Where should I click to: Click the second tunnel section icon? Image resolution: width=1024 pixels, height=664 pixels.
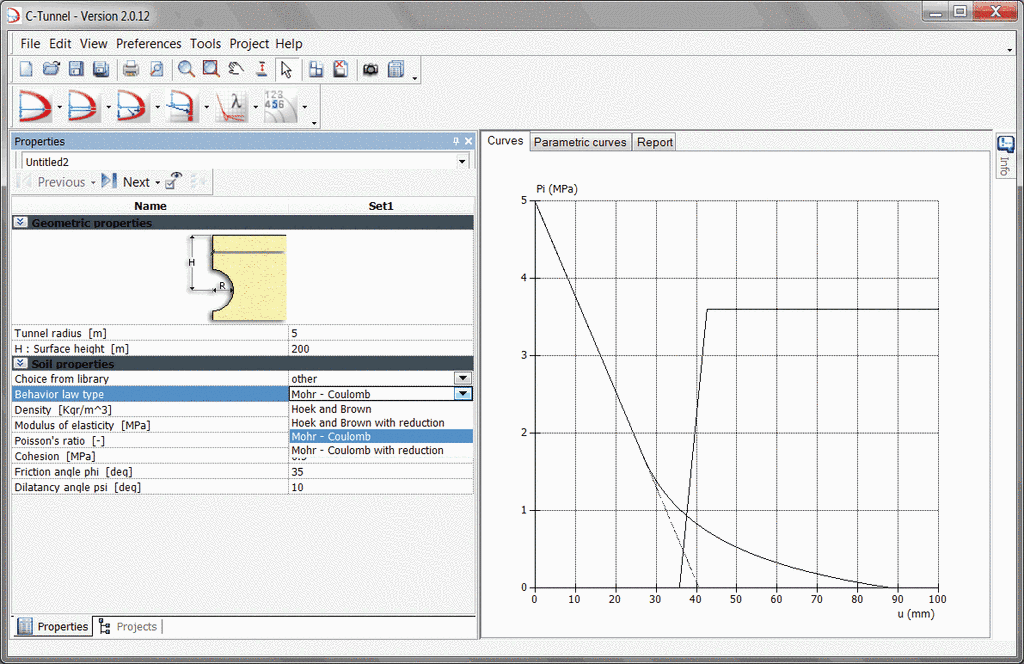(84, 106)
